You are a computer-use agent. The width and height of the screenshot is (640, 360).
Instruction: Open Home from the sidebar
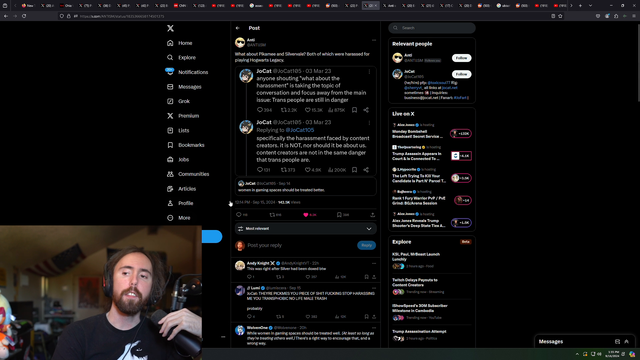180,43
